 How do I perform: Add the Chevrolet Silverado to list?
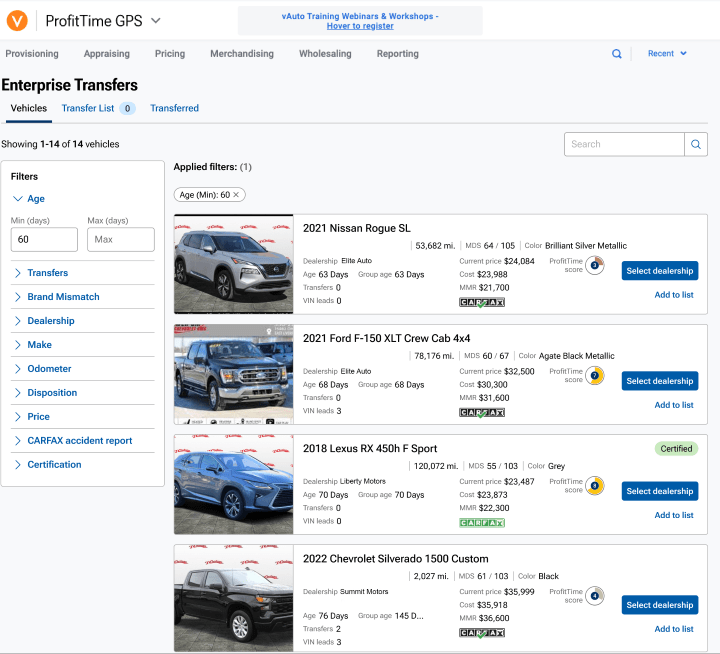[x=674, y=629]
